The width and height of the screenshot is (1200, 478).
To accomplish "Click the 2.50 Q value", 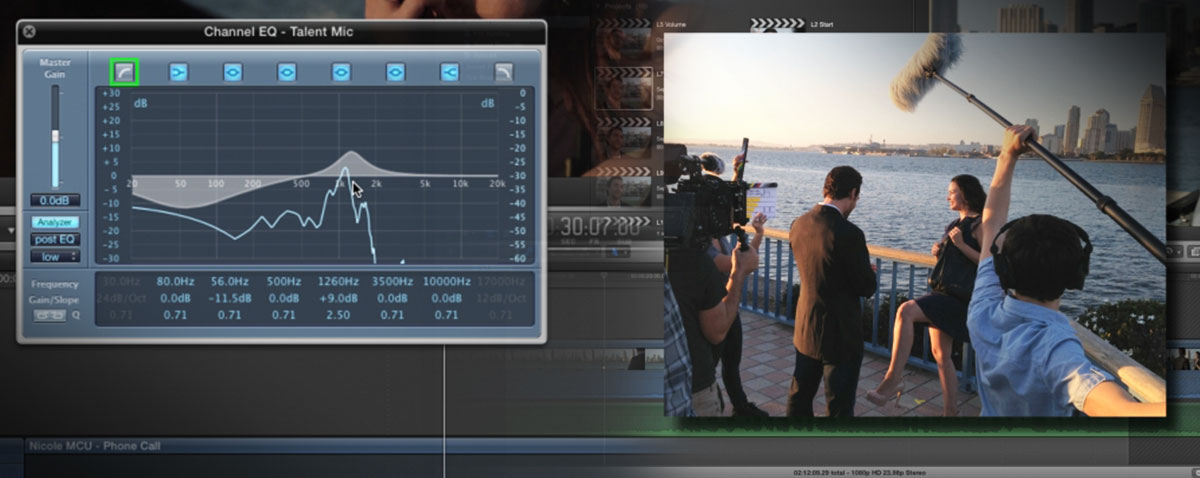I will pos(340,315).
